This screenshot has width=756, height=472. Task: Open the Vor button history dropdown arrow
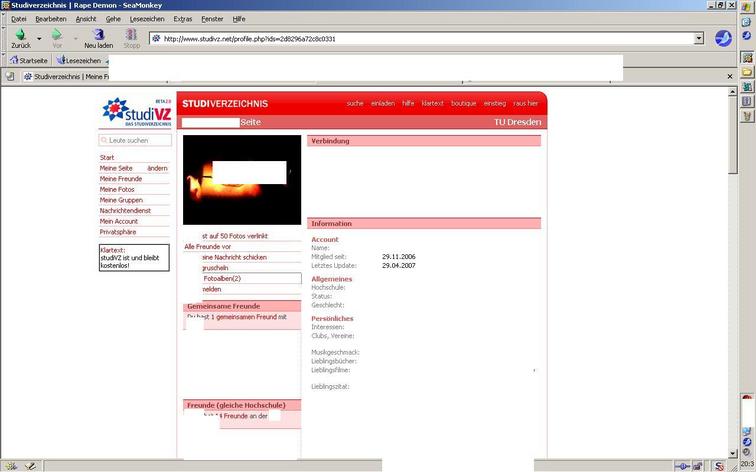pyautogui.click(x=76, y=39)
